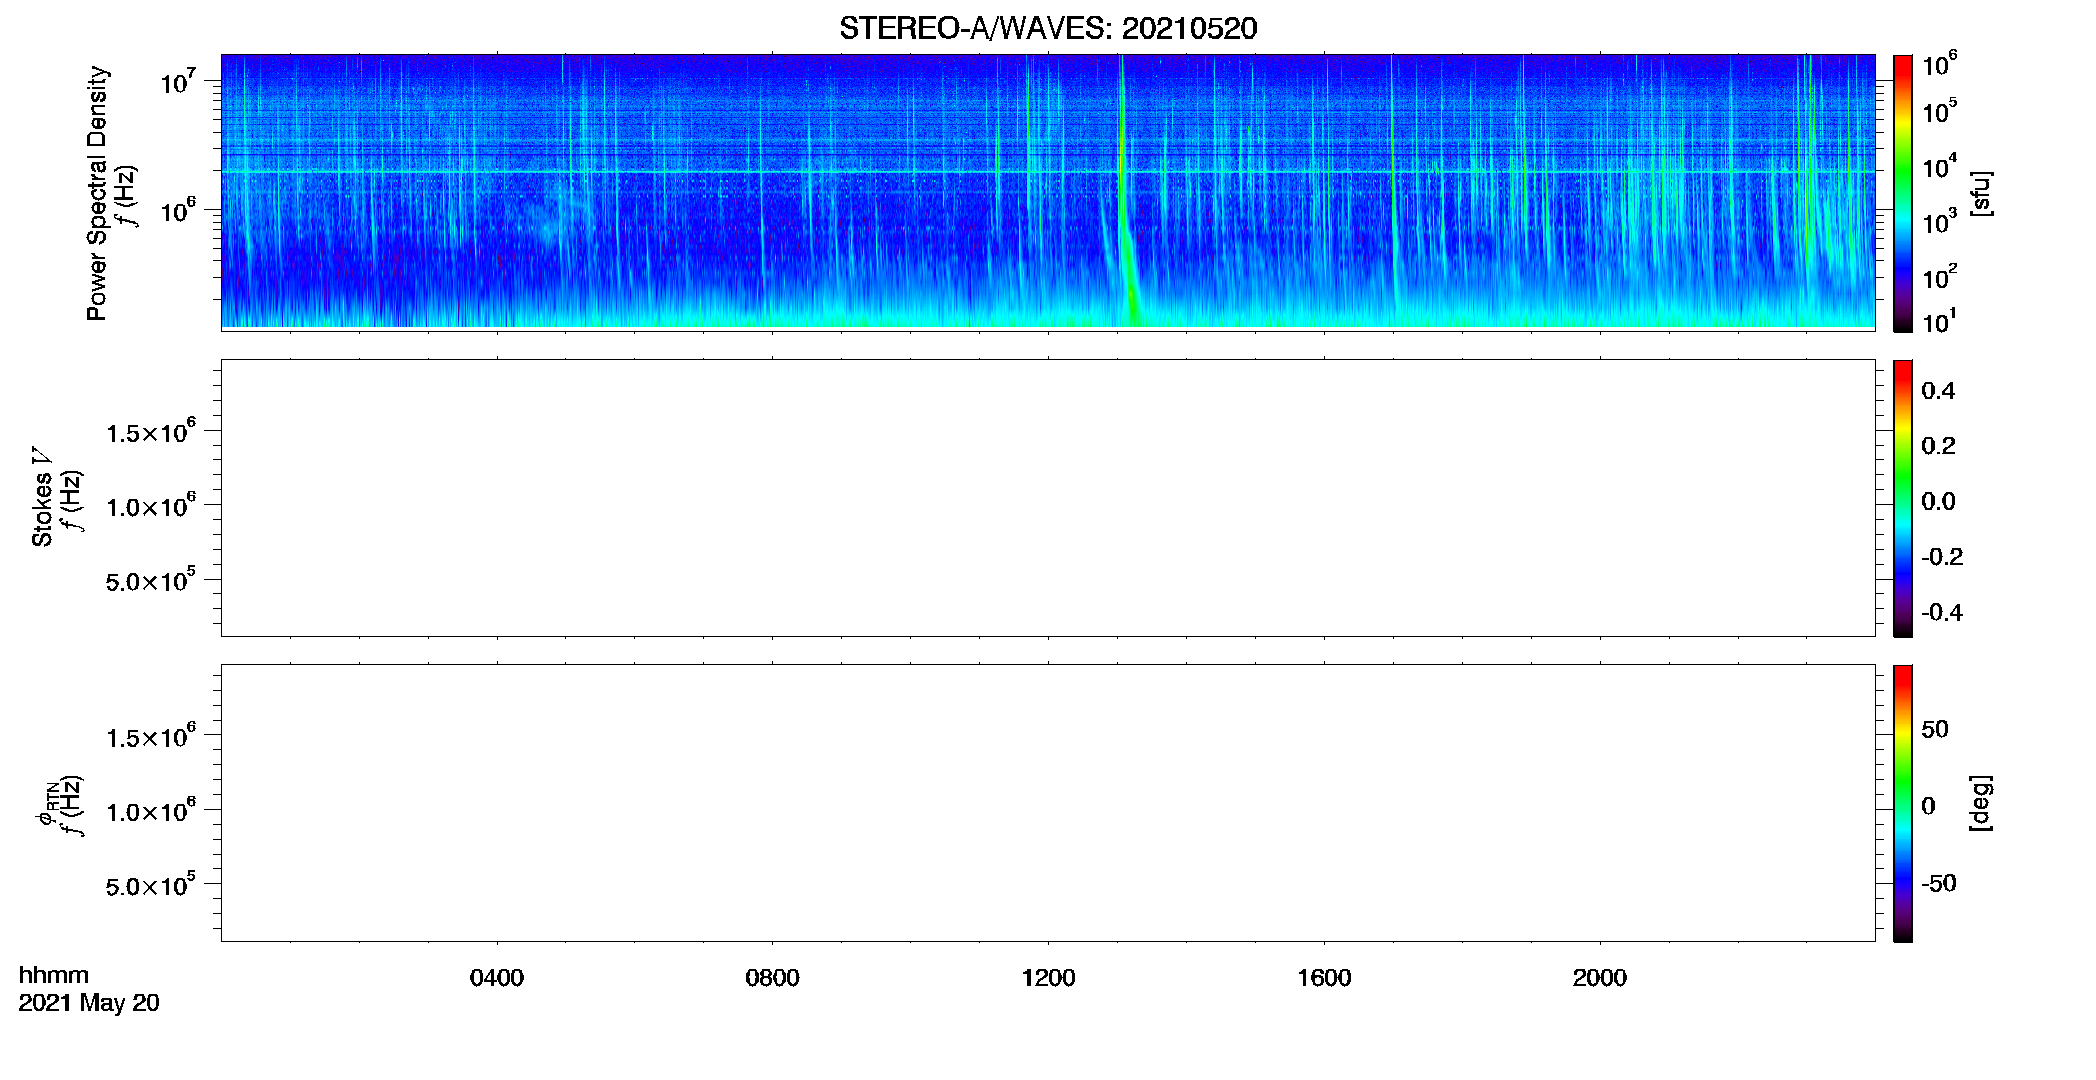Screen dimensions: 2096x1080
Task: Click the spectrogram panel of power spectral density
Action: coord(1048,191)
